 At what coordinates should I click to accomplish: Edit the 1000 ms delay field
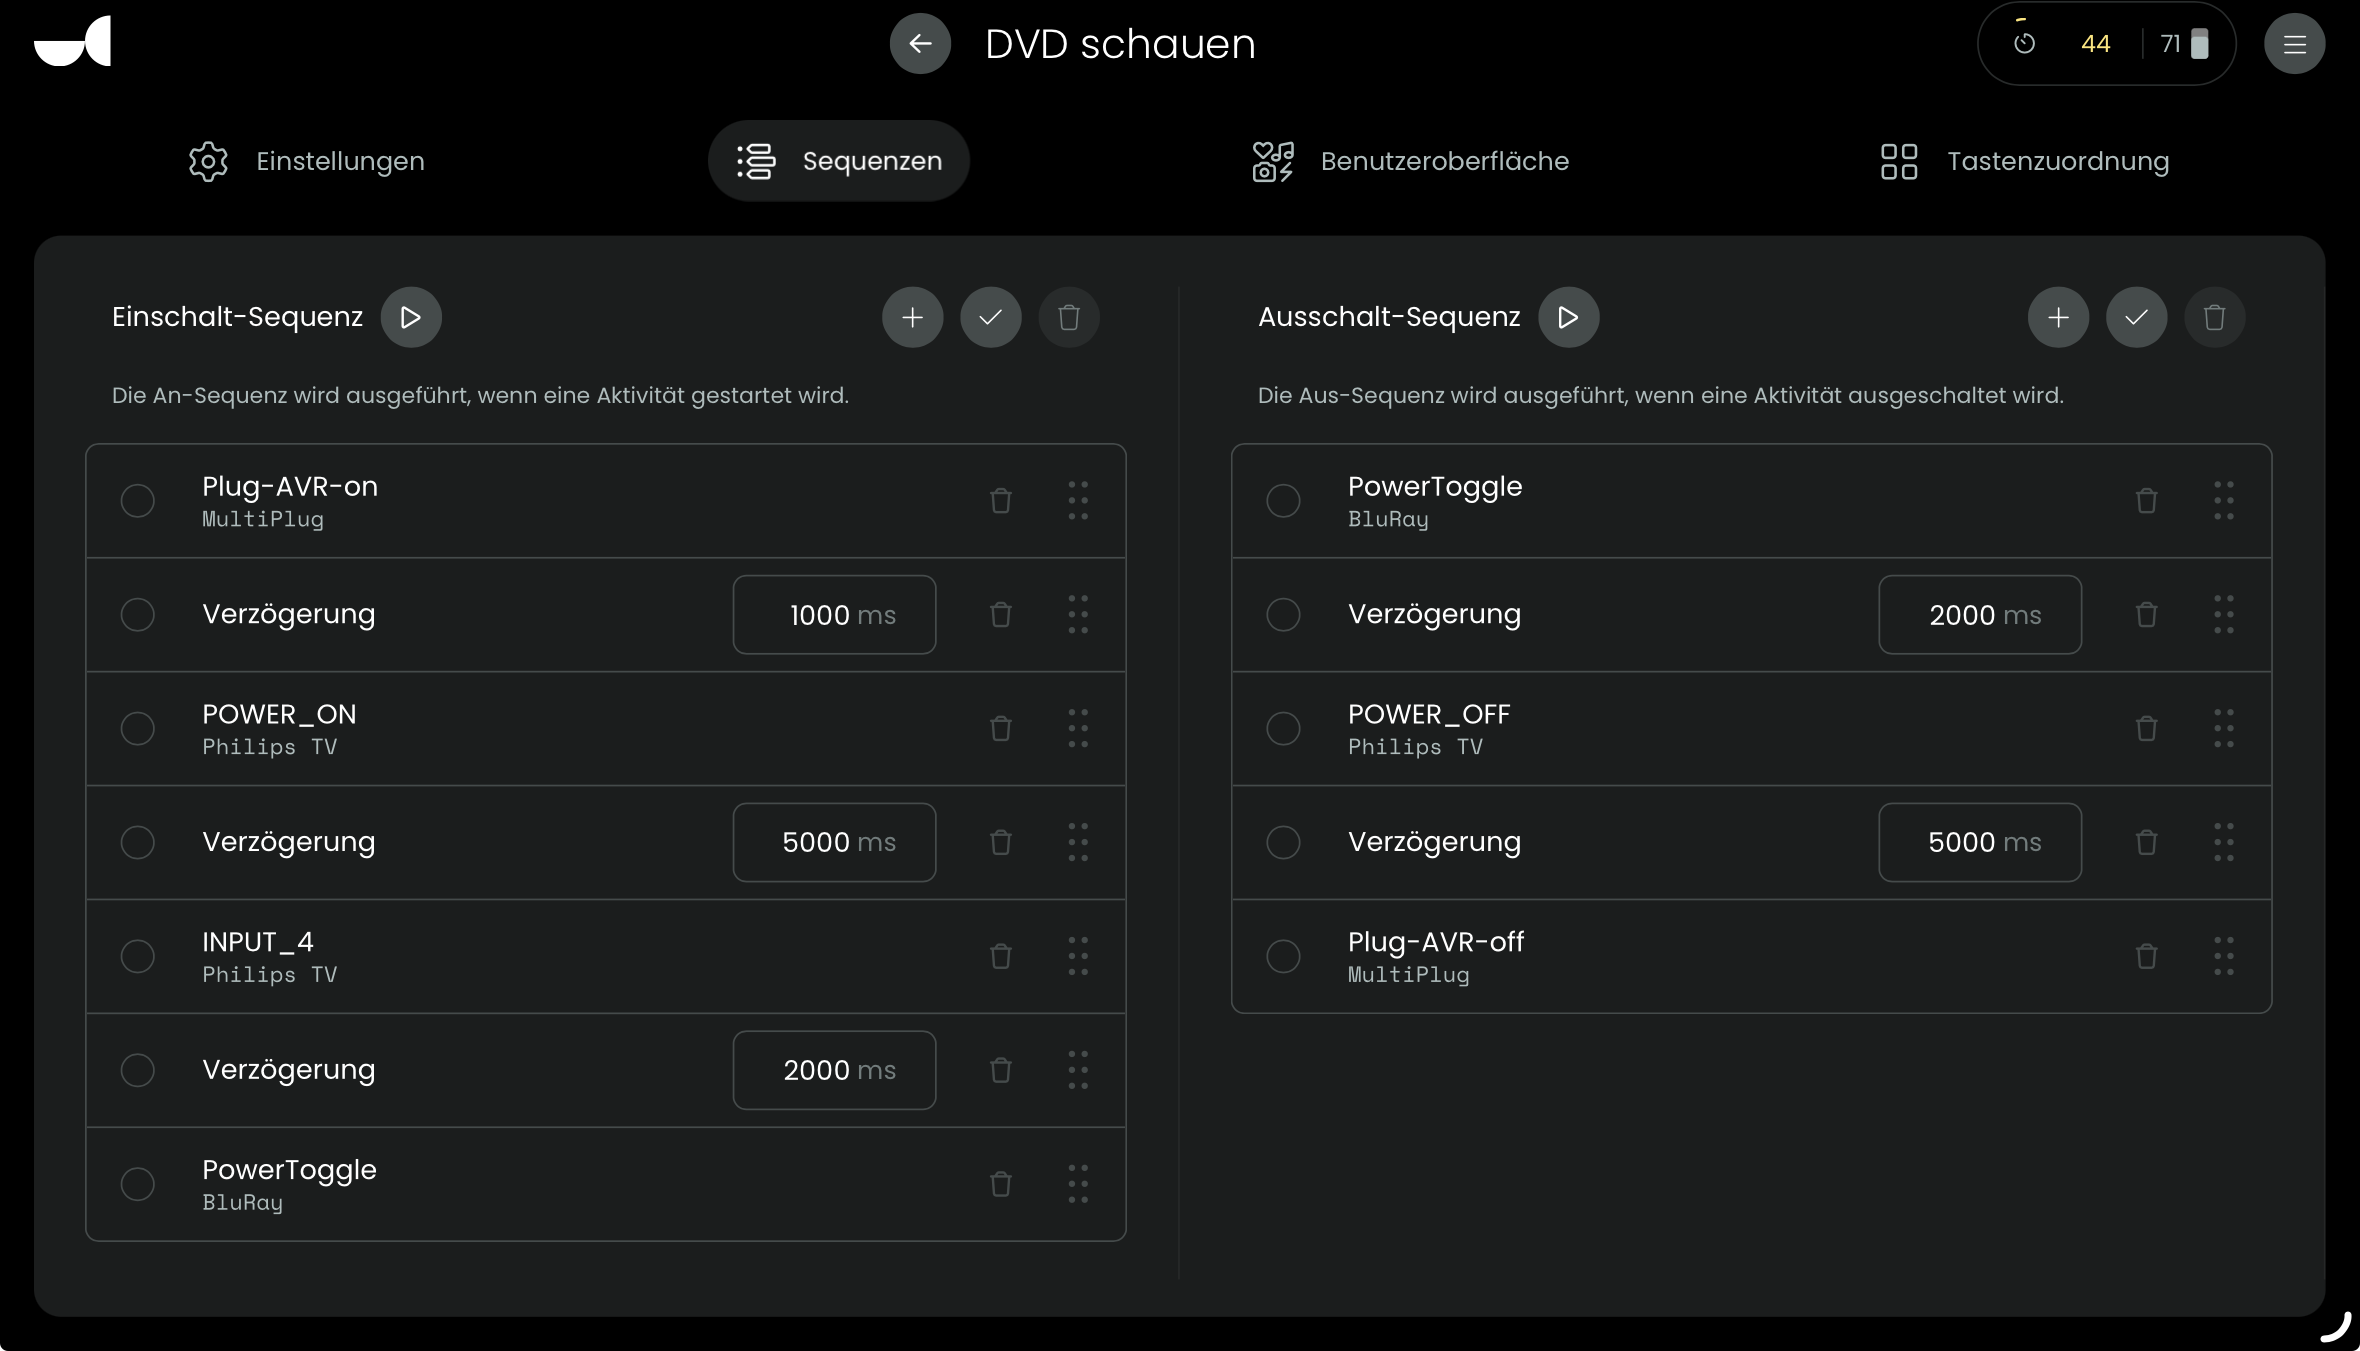click(834, 614)
